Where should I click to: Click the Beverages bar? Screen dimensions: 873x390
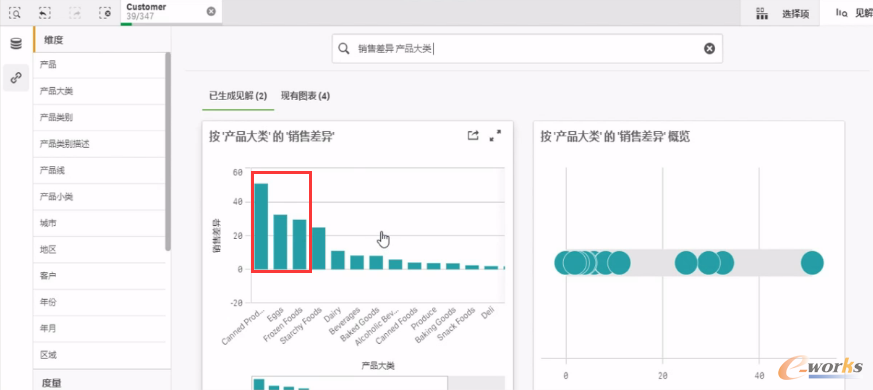(357, 262)
